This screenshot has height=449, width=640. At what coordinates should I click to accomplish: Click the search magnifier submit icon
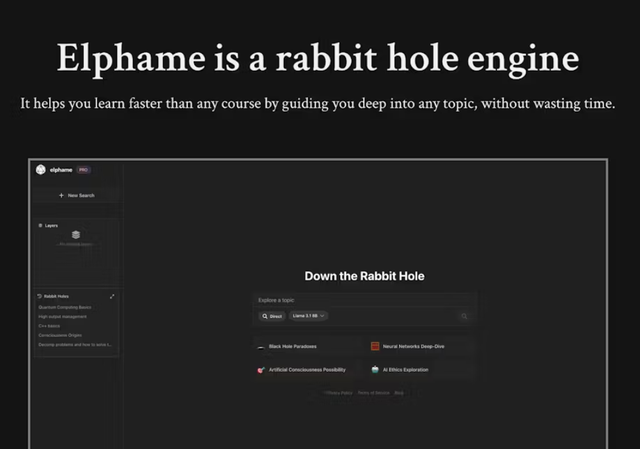pos(464,316)
